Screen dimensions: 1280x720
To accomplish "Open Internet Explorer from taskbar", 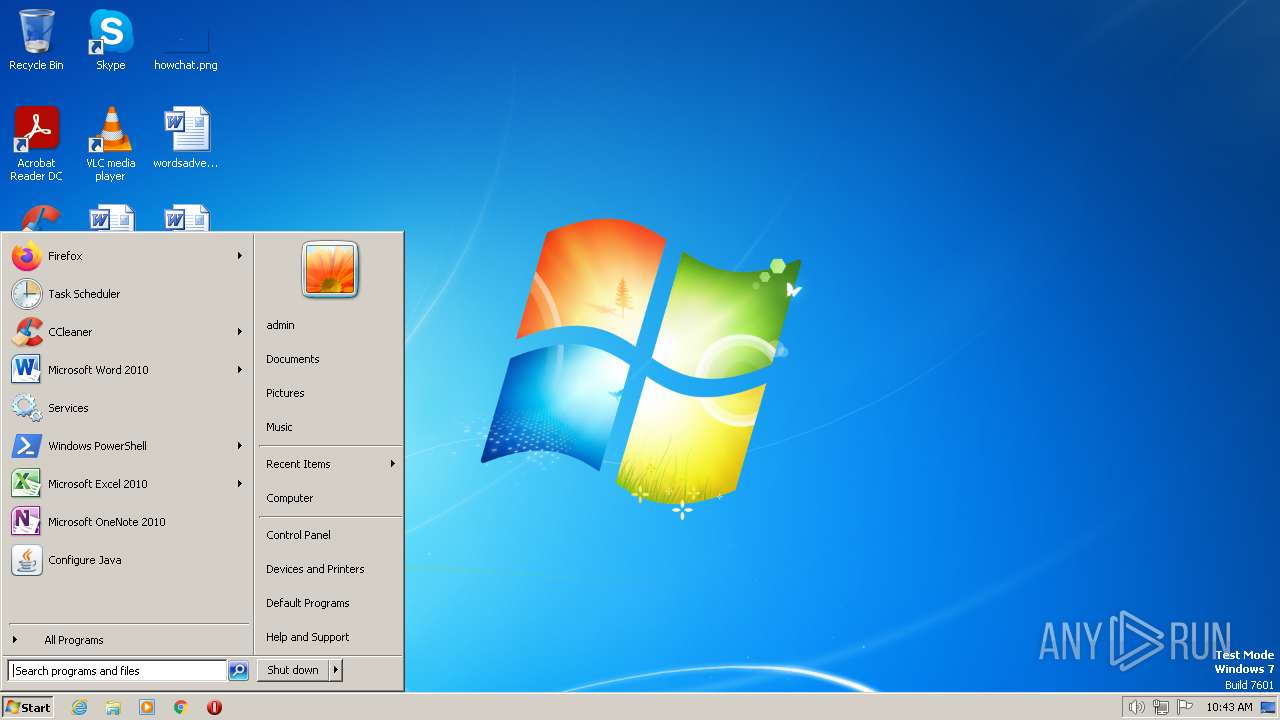I will pyautogui.click(x=79, y=707).
